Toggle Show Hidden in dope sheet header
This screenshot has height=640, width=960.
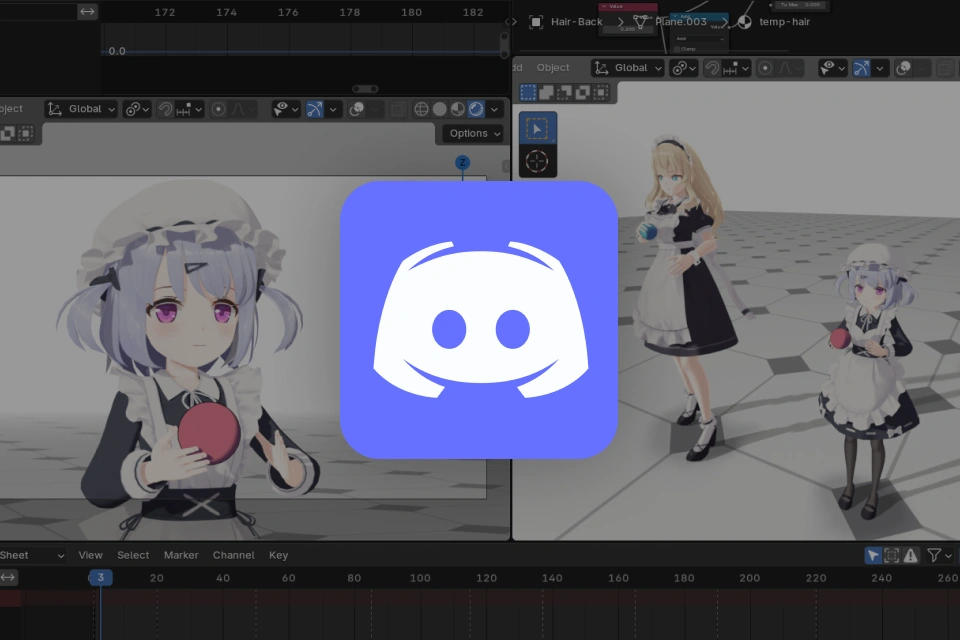coord(891,555)
